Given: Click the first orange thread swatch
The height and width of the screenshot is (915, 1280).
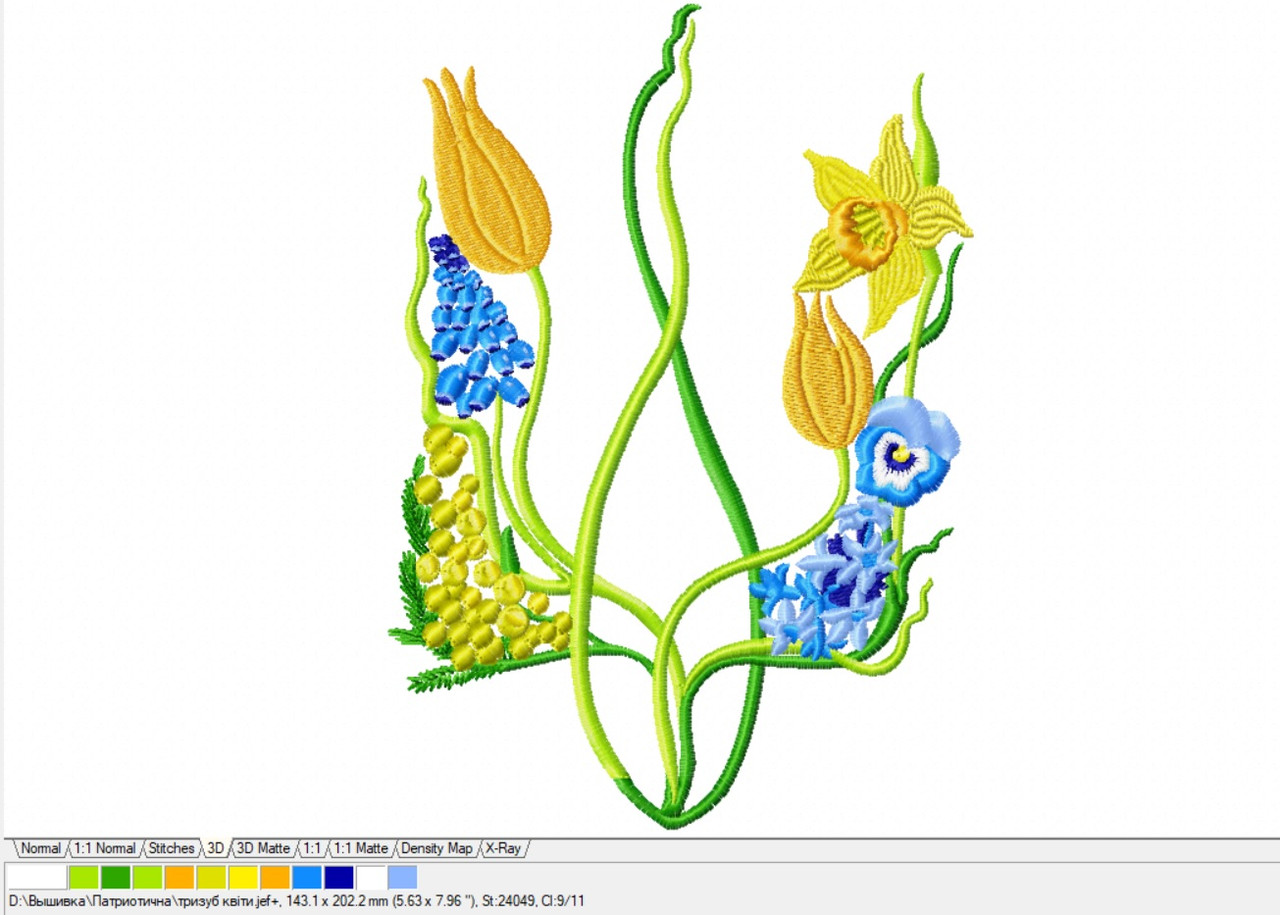Looking at the screenshot, I should pyautogui.click(x=179, y=877).
